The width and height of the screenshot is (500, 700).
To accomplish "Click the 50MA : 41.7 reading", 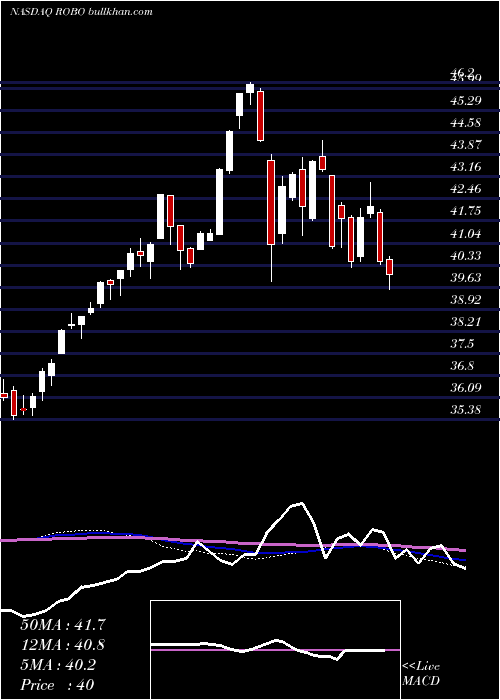I will click(63, 625).
